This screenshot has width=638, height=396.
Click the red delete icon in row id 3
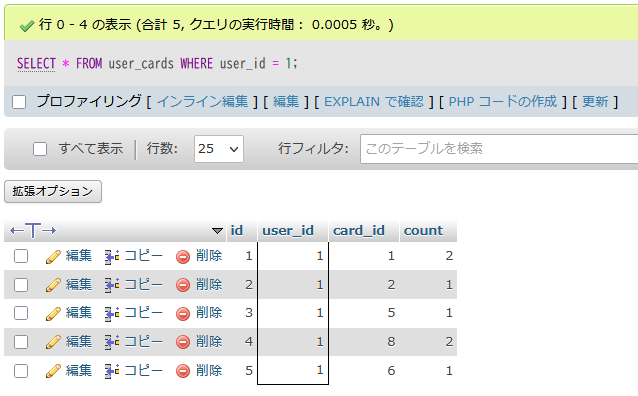point(183,314)
